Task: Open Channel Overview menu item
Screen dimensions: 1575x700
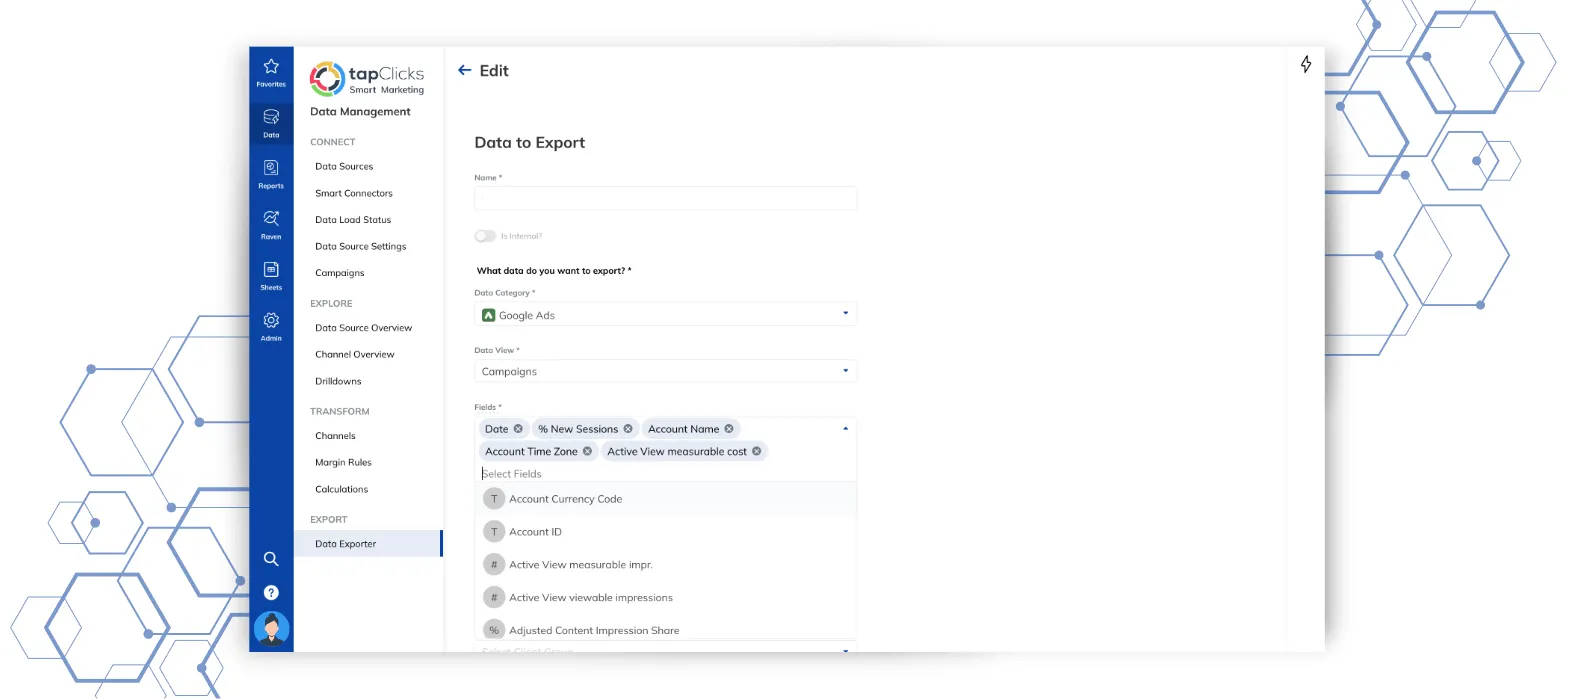Action: (355, 355)
